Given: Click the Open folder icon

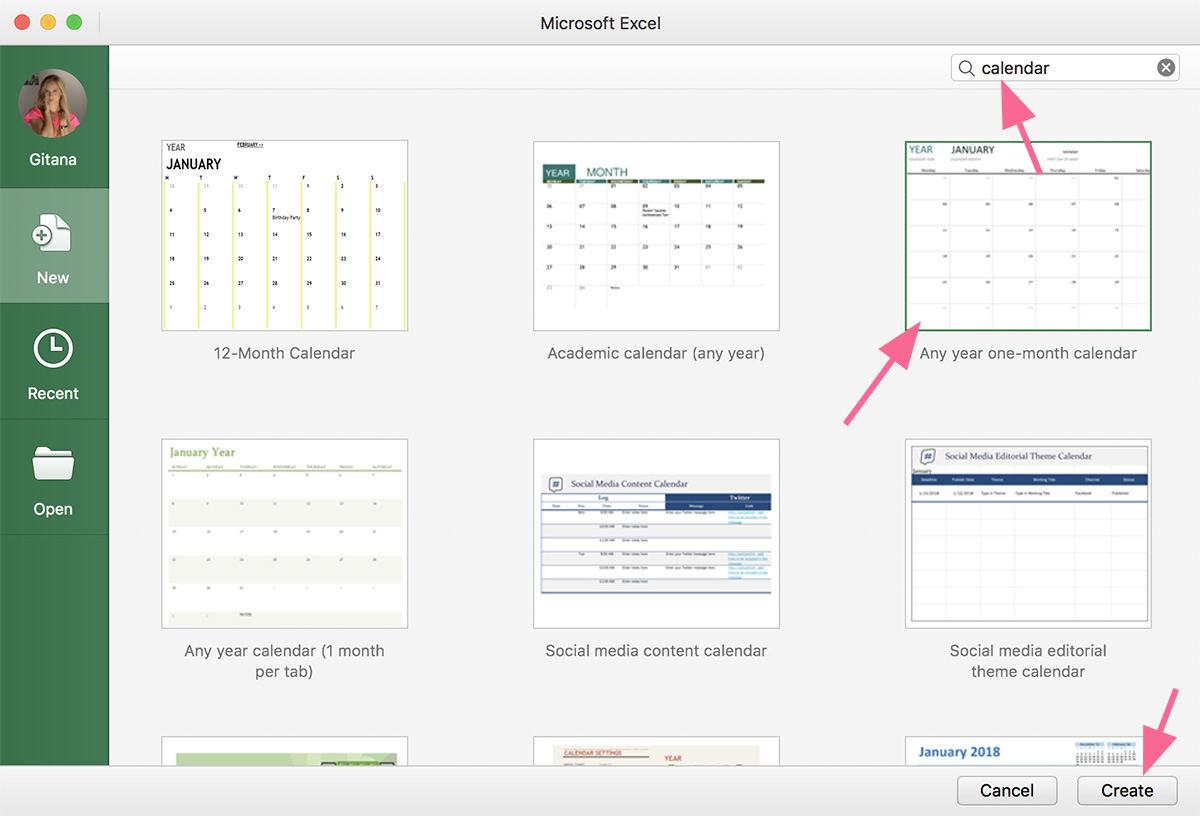Looking at the screenshot, I should [53, 464].
